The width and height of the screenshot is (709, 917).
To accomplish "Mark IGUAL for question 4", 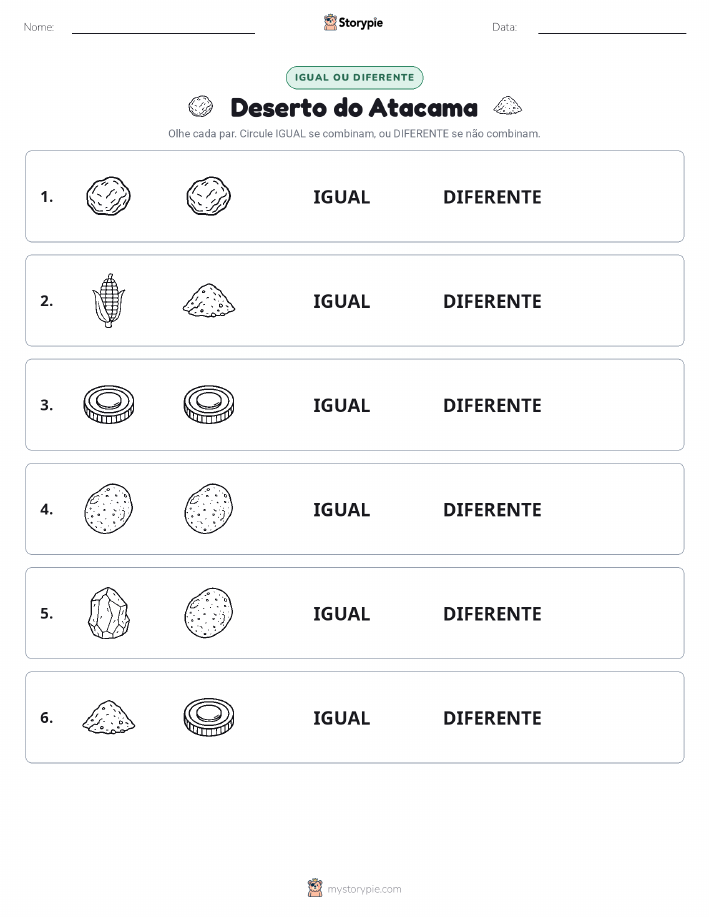I will (342, 509).
